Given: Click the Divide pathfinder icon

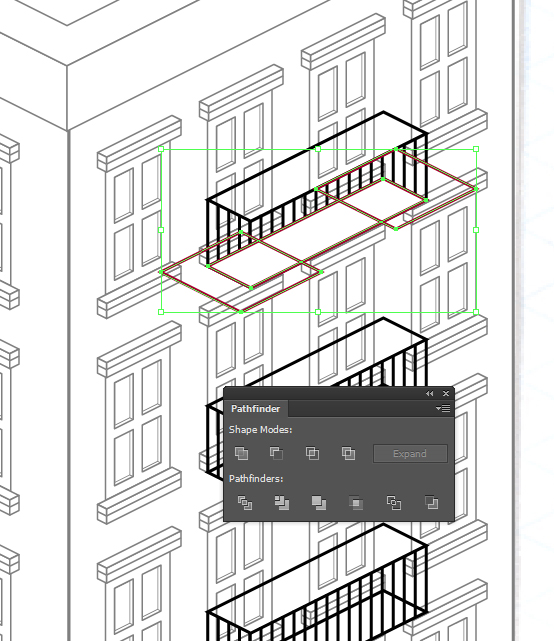Looking at the screenshot, I should 244,502.
